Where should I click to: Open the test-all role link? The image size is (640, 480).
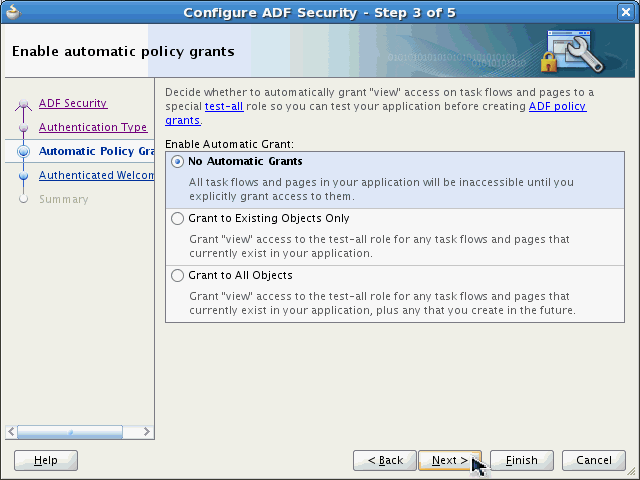pos(224,107)
